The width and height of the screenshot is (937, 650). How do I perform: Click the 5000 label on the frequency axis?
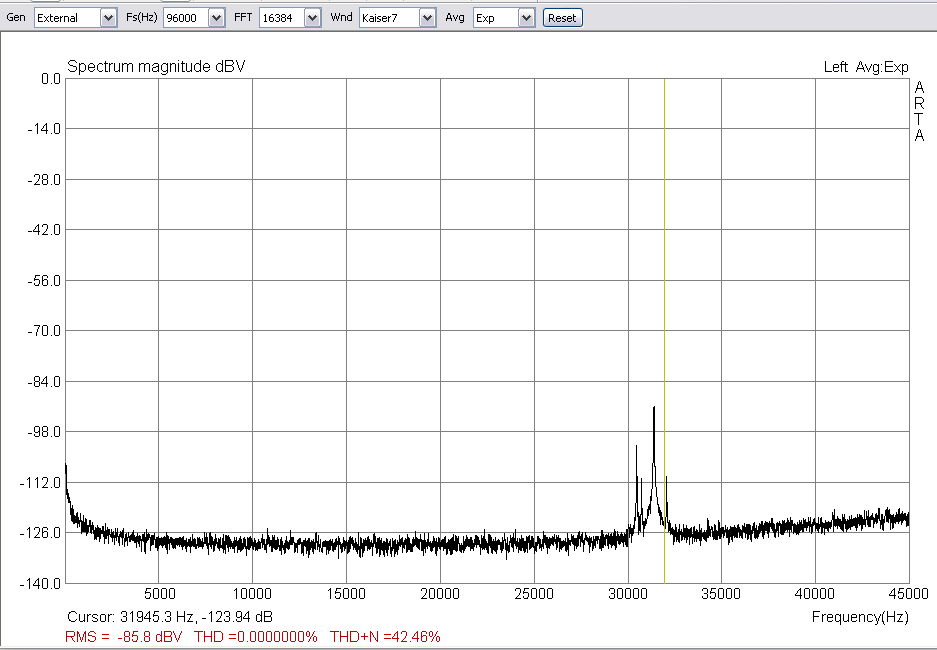click(x=160, y=594)
